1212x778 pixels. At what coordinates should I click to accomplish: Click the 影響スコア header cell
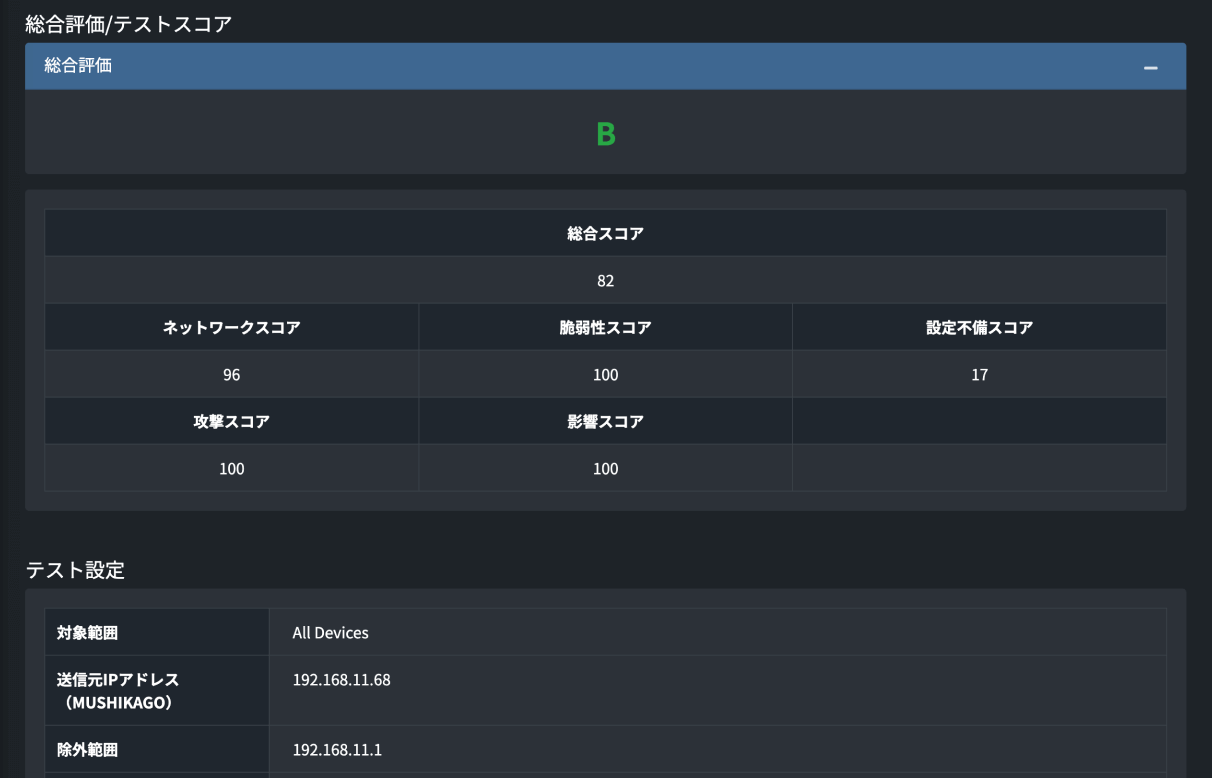pyautogui.click(x=604, y=421)
